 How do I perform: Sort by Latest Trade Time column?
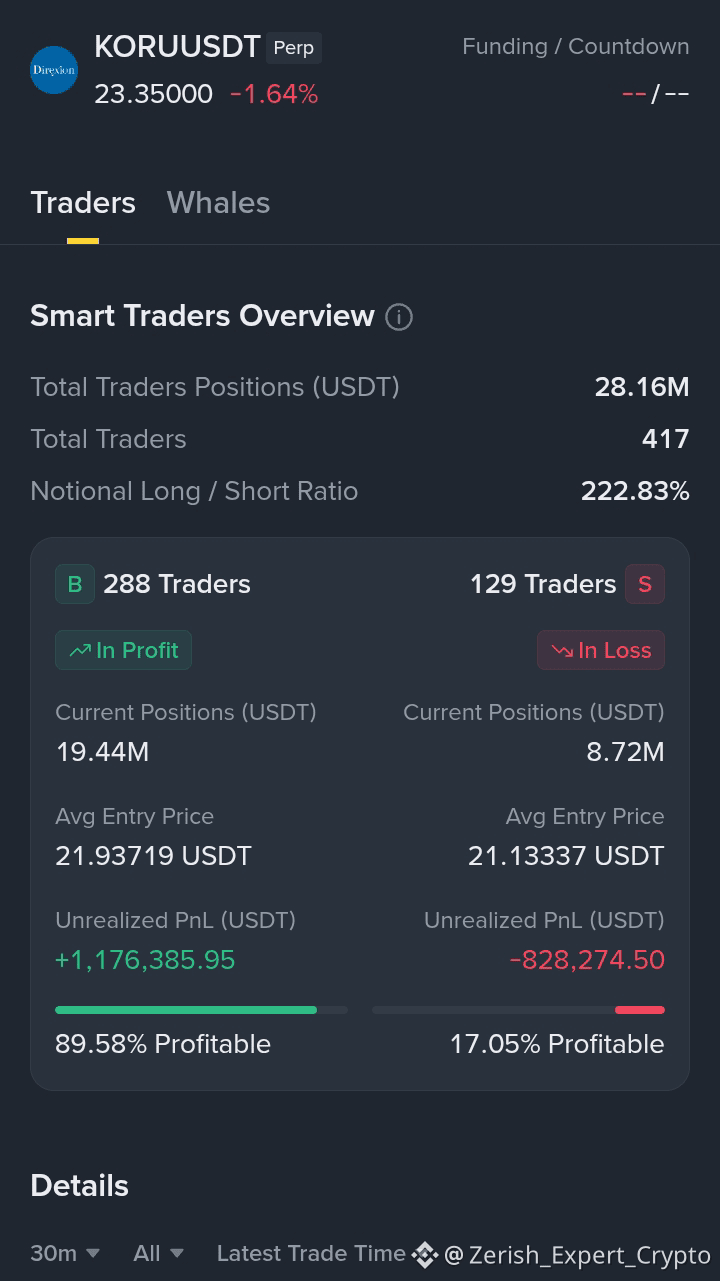[311, 1253]
